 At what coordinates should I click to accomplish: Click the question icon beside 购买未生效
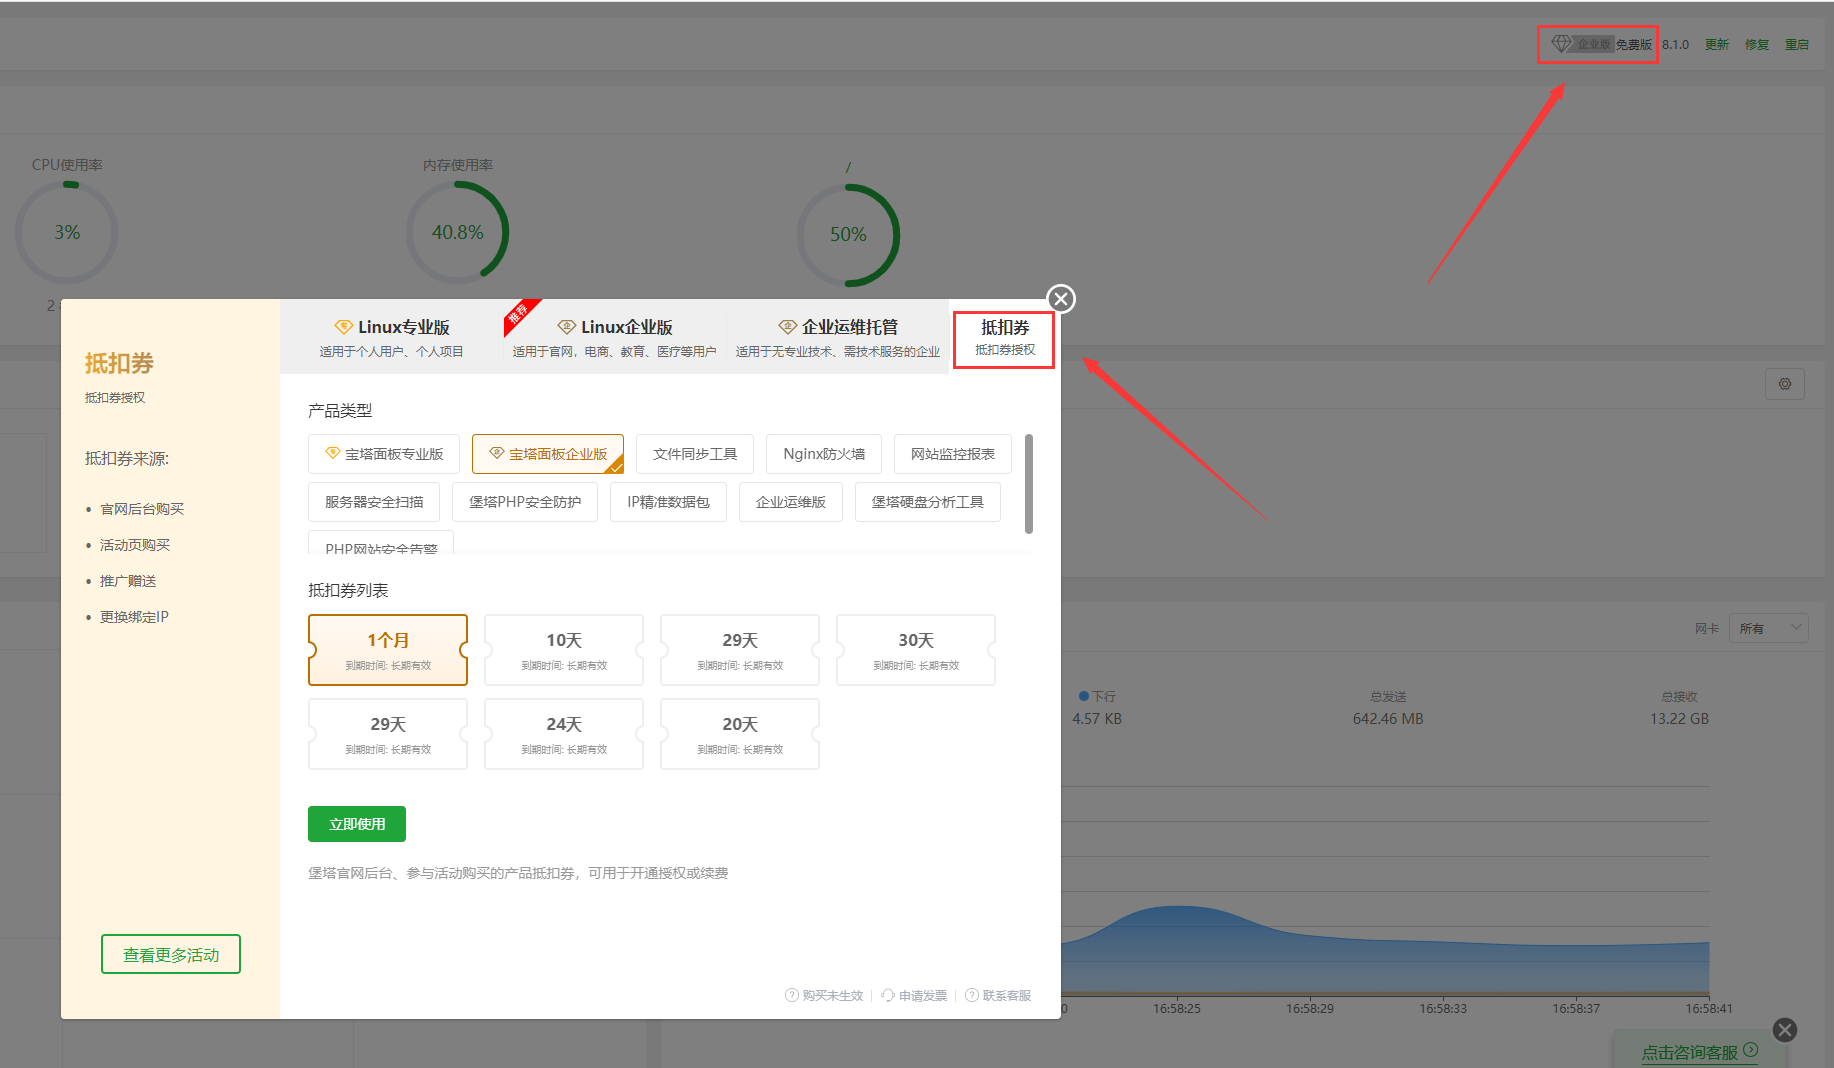point(792,996)
